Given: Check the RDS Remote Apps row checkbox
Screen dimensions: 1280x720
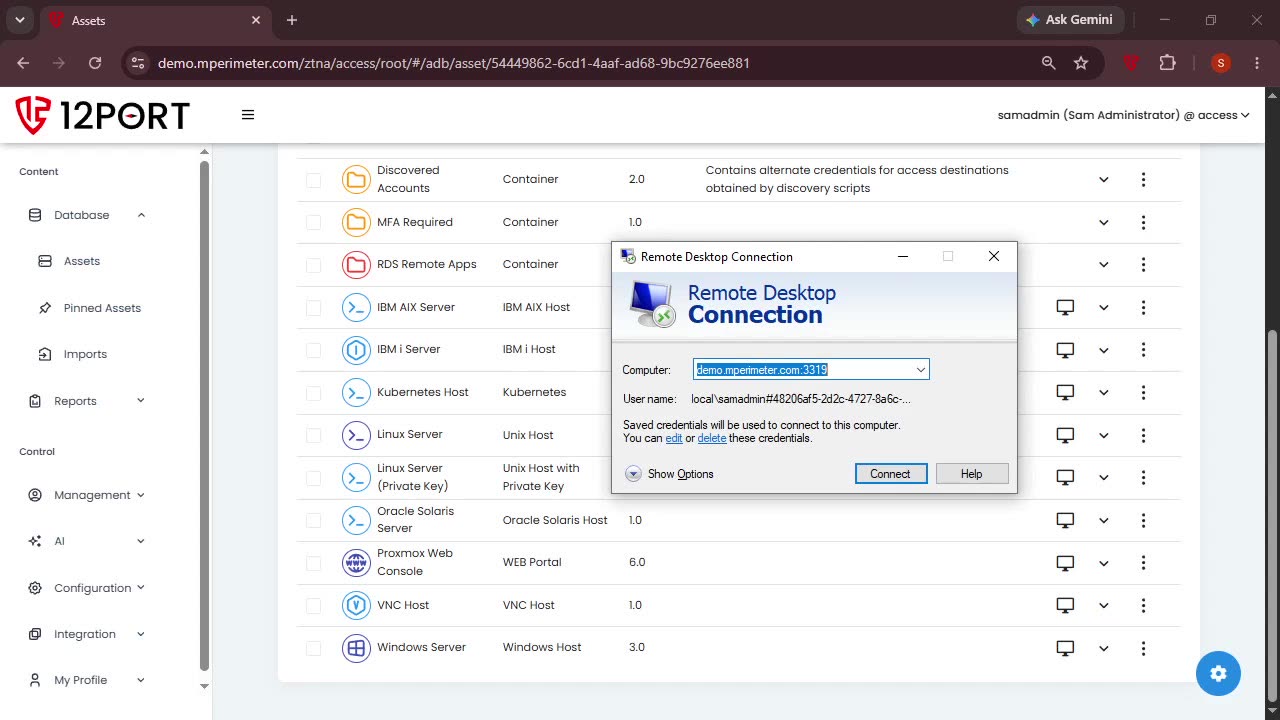Looking at the screenshot, I should 314,265.
